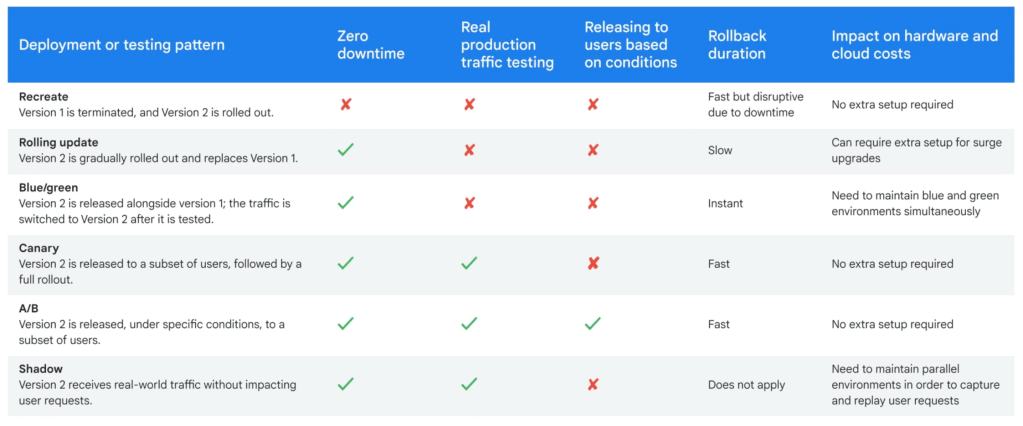Click Impact on hardware and cloud costs header
The width and height of the screenshot is (1023, 426).
point(914,45)
